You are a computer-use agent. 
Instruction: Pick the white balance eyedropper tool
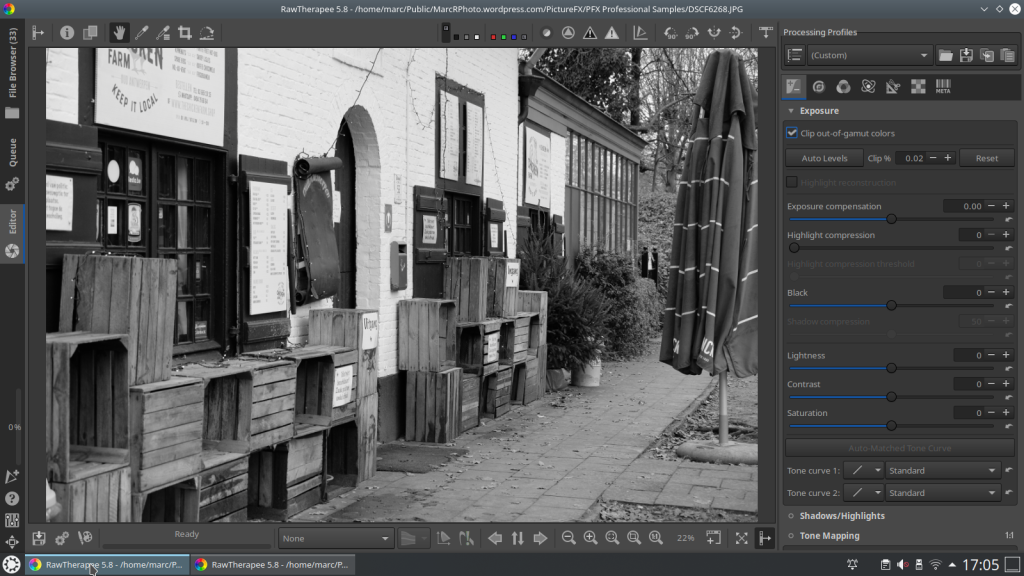(141, 32)
